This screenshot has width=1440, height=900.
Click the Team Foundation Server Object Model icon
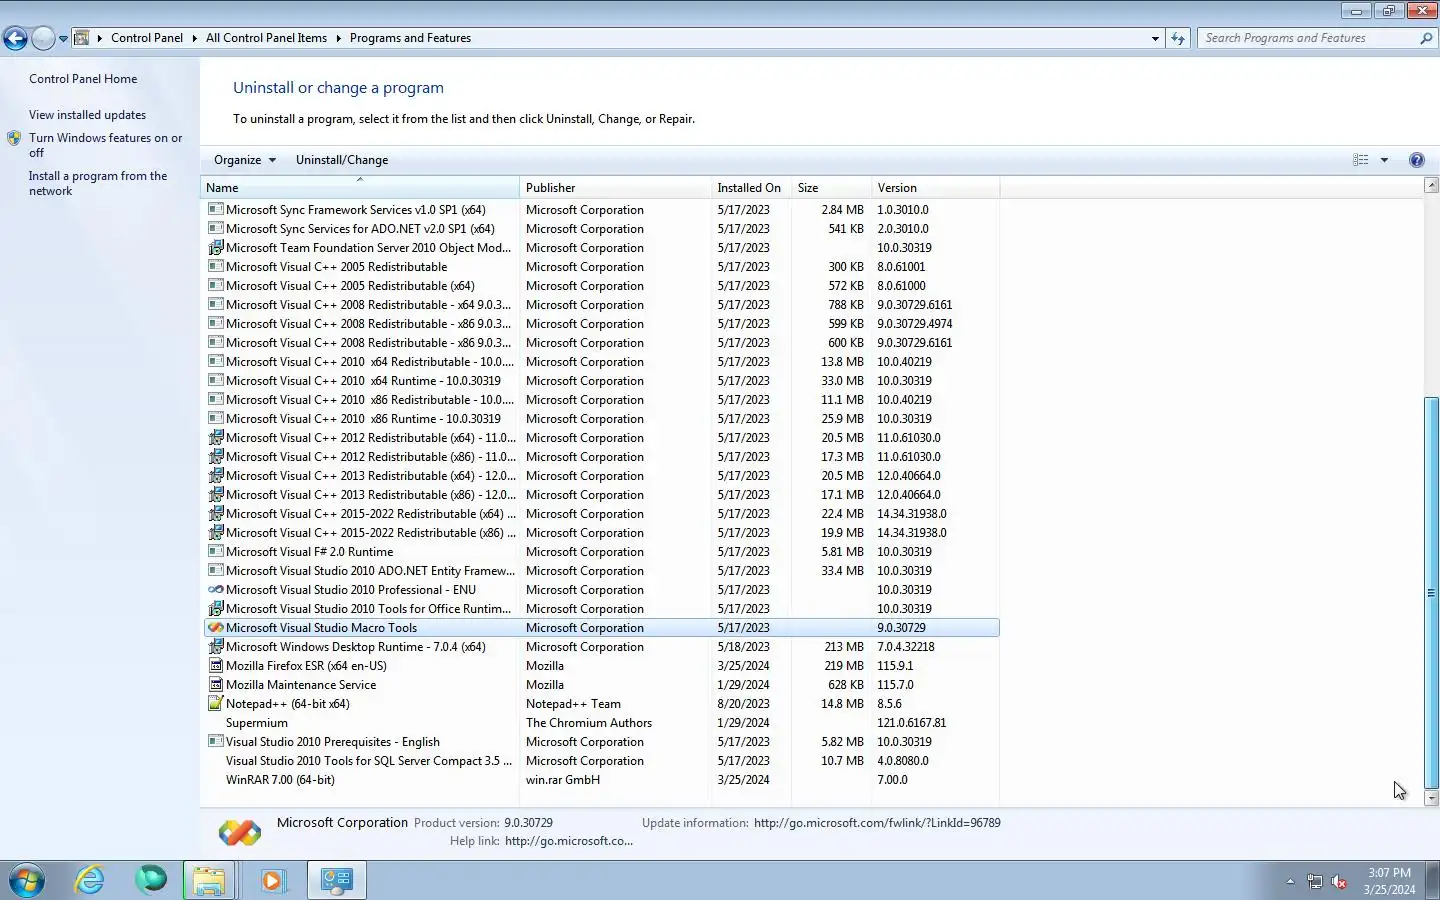pos(215,248)
